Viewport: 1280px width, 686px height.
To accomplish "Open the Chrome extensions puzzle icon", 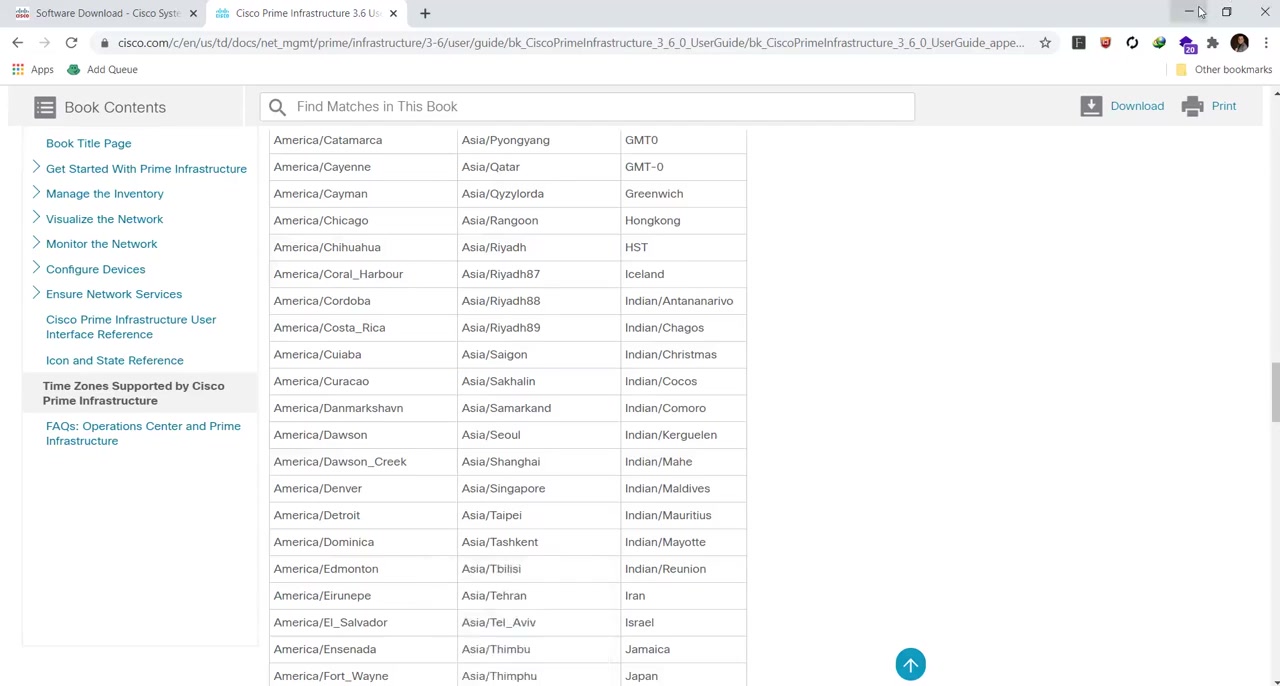I will 1212,43.
